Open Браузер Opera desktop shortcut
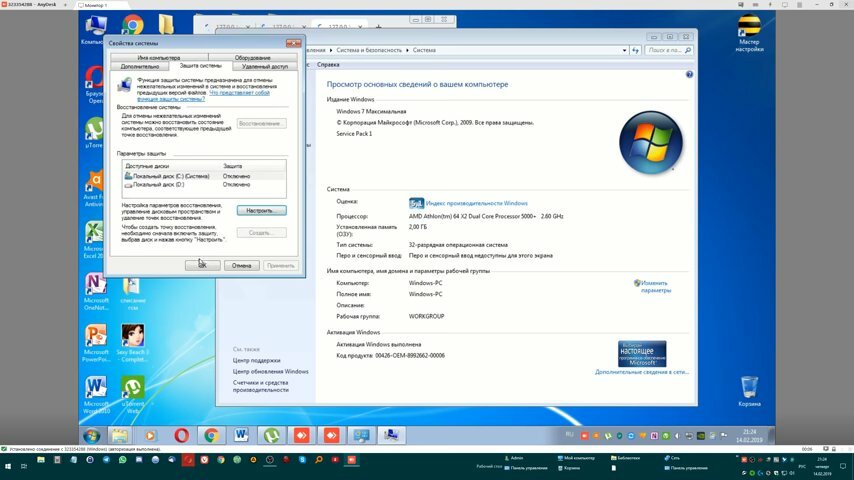854x480 pixels. tap(94, 84)
